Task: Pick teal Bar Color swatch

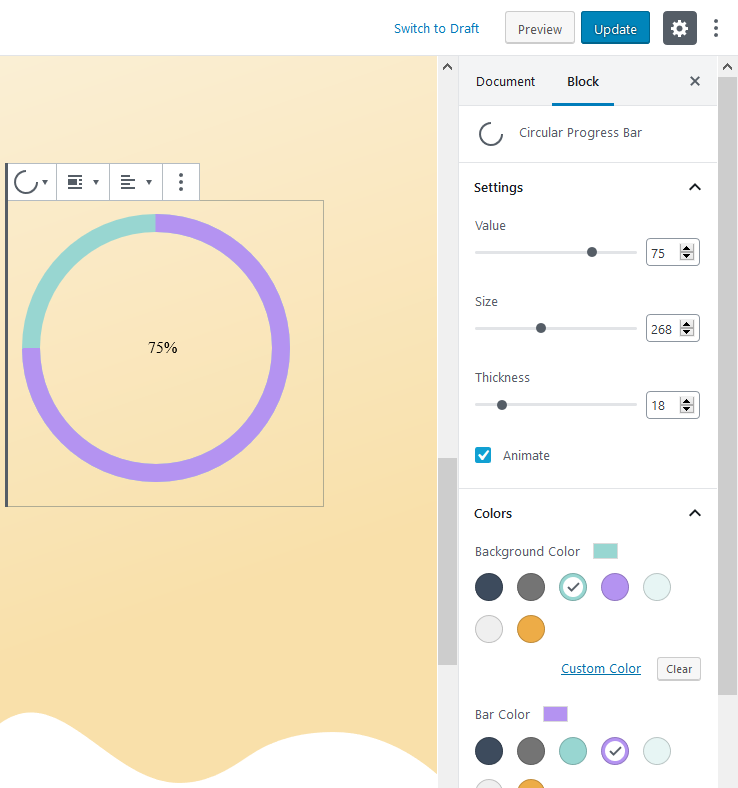Action: click(573, 751)
